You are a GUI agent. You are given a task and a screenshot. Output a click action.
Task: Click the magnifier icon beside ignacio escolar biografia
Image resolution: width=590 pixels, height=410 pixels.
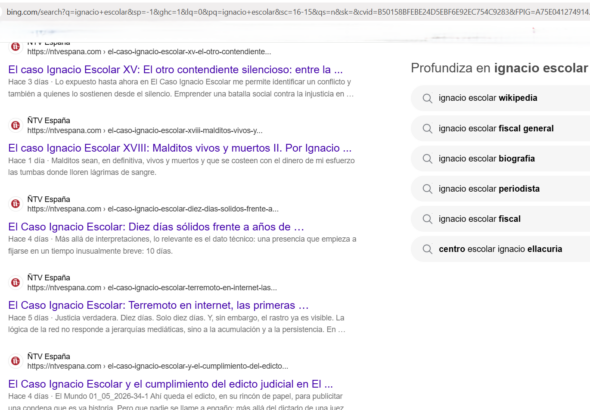(427, 159)
